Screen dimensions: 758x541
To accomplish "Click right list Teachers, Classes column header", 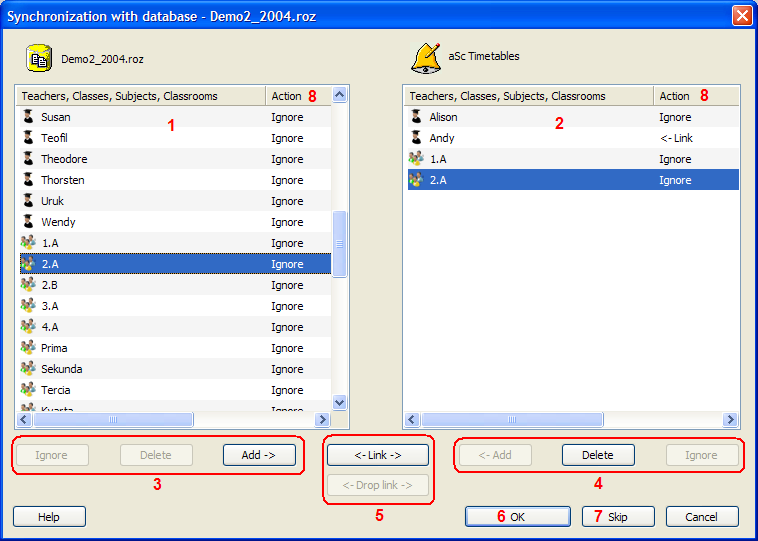I will click(x=528, y=96).
